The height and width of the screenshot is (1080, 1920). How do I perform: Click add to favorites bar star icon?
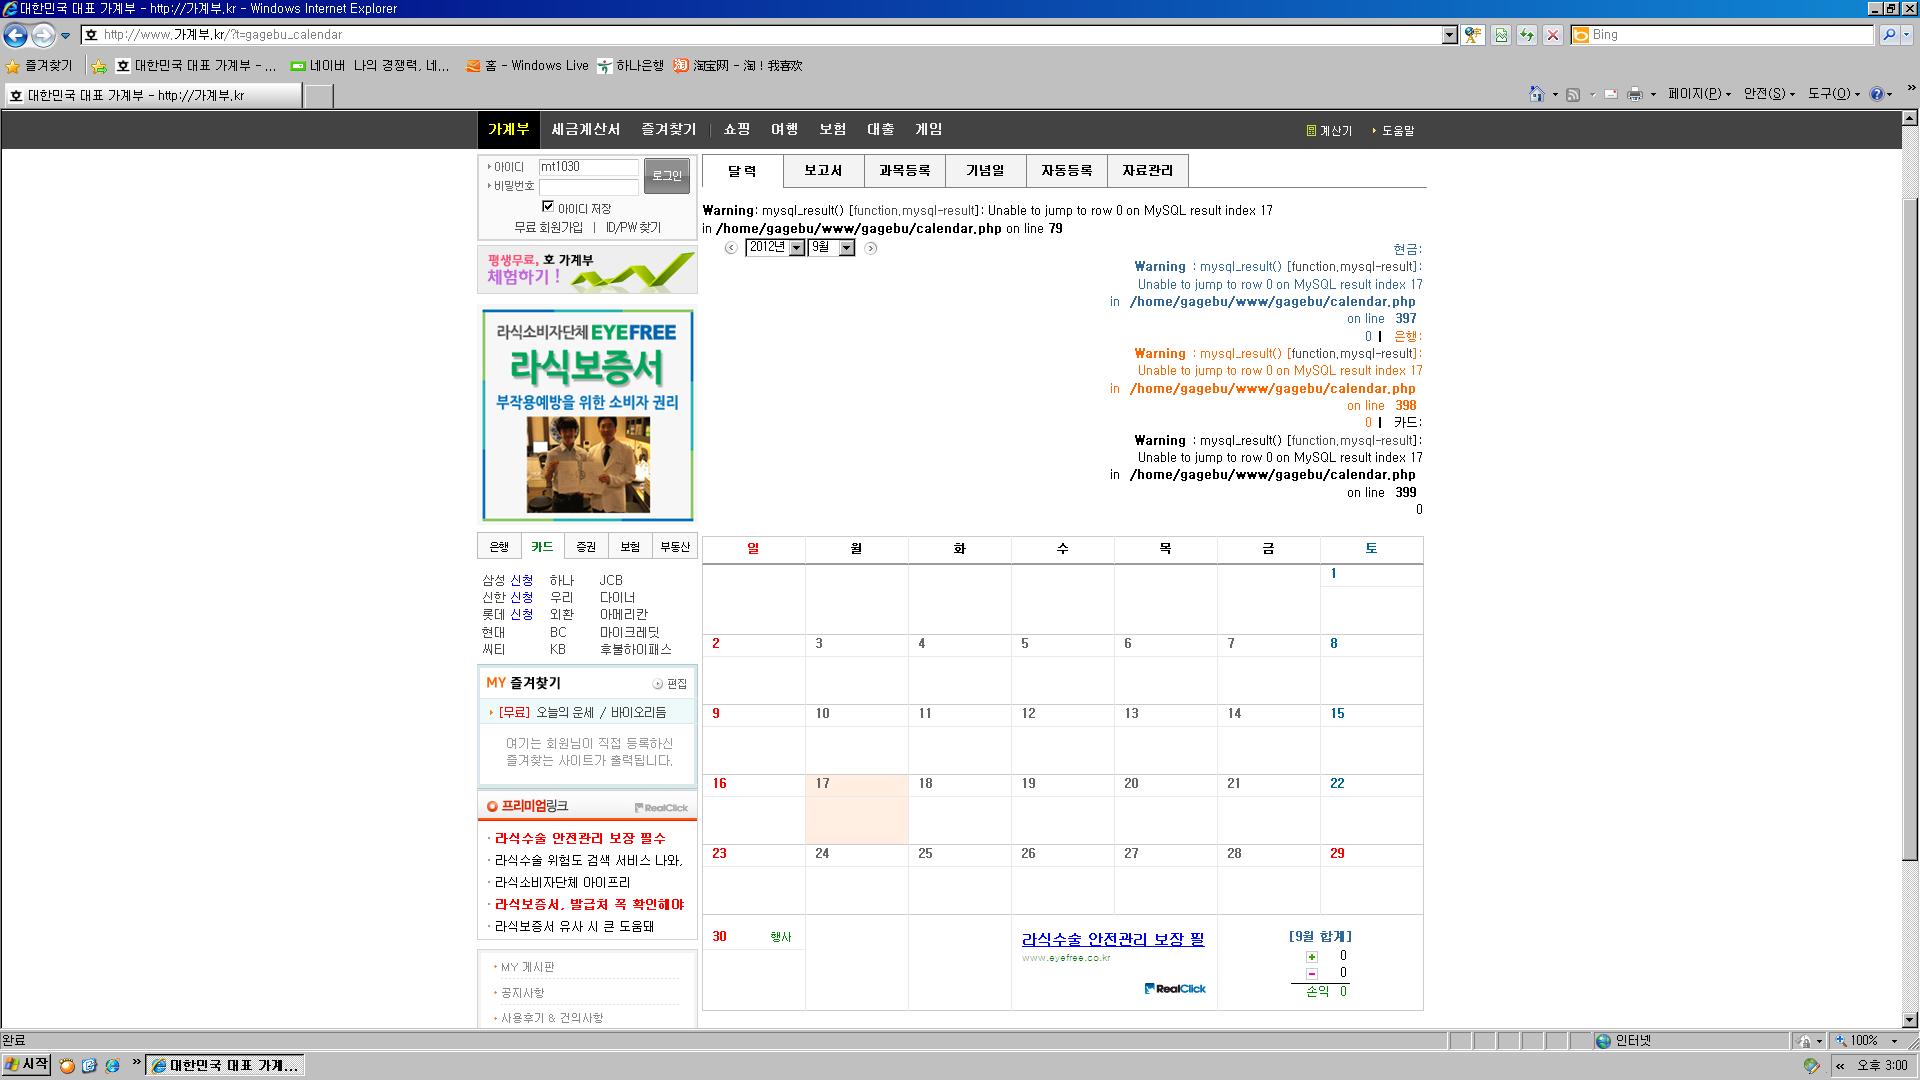pos(99,66)
